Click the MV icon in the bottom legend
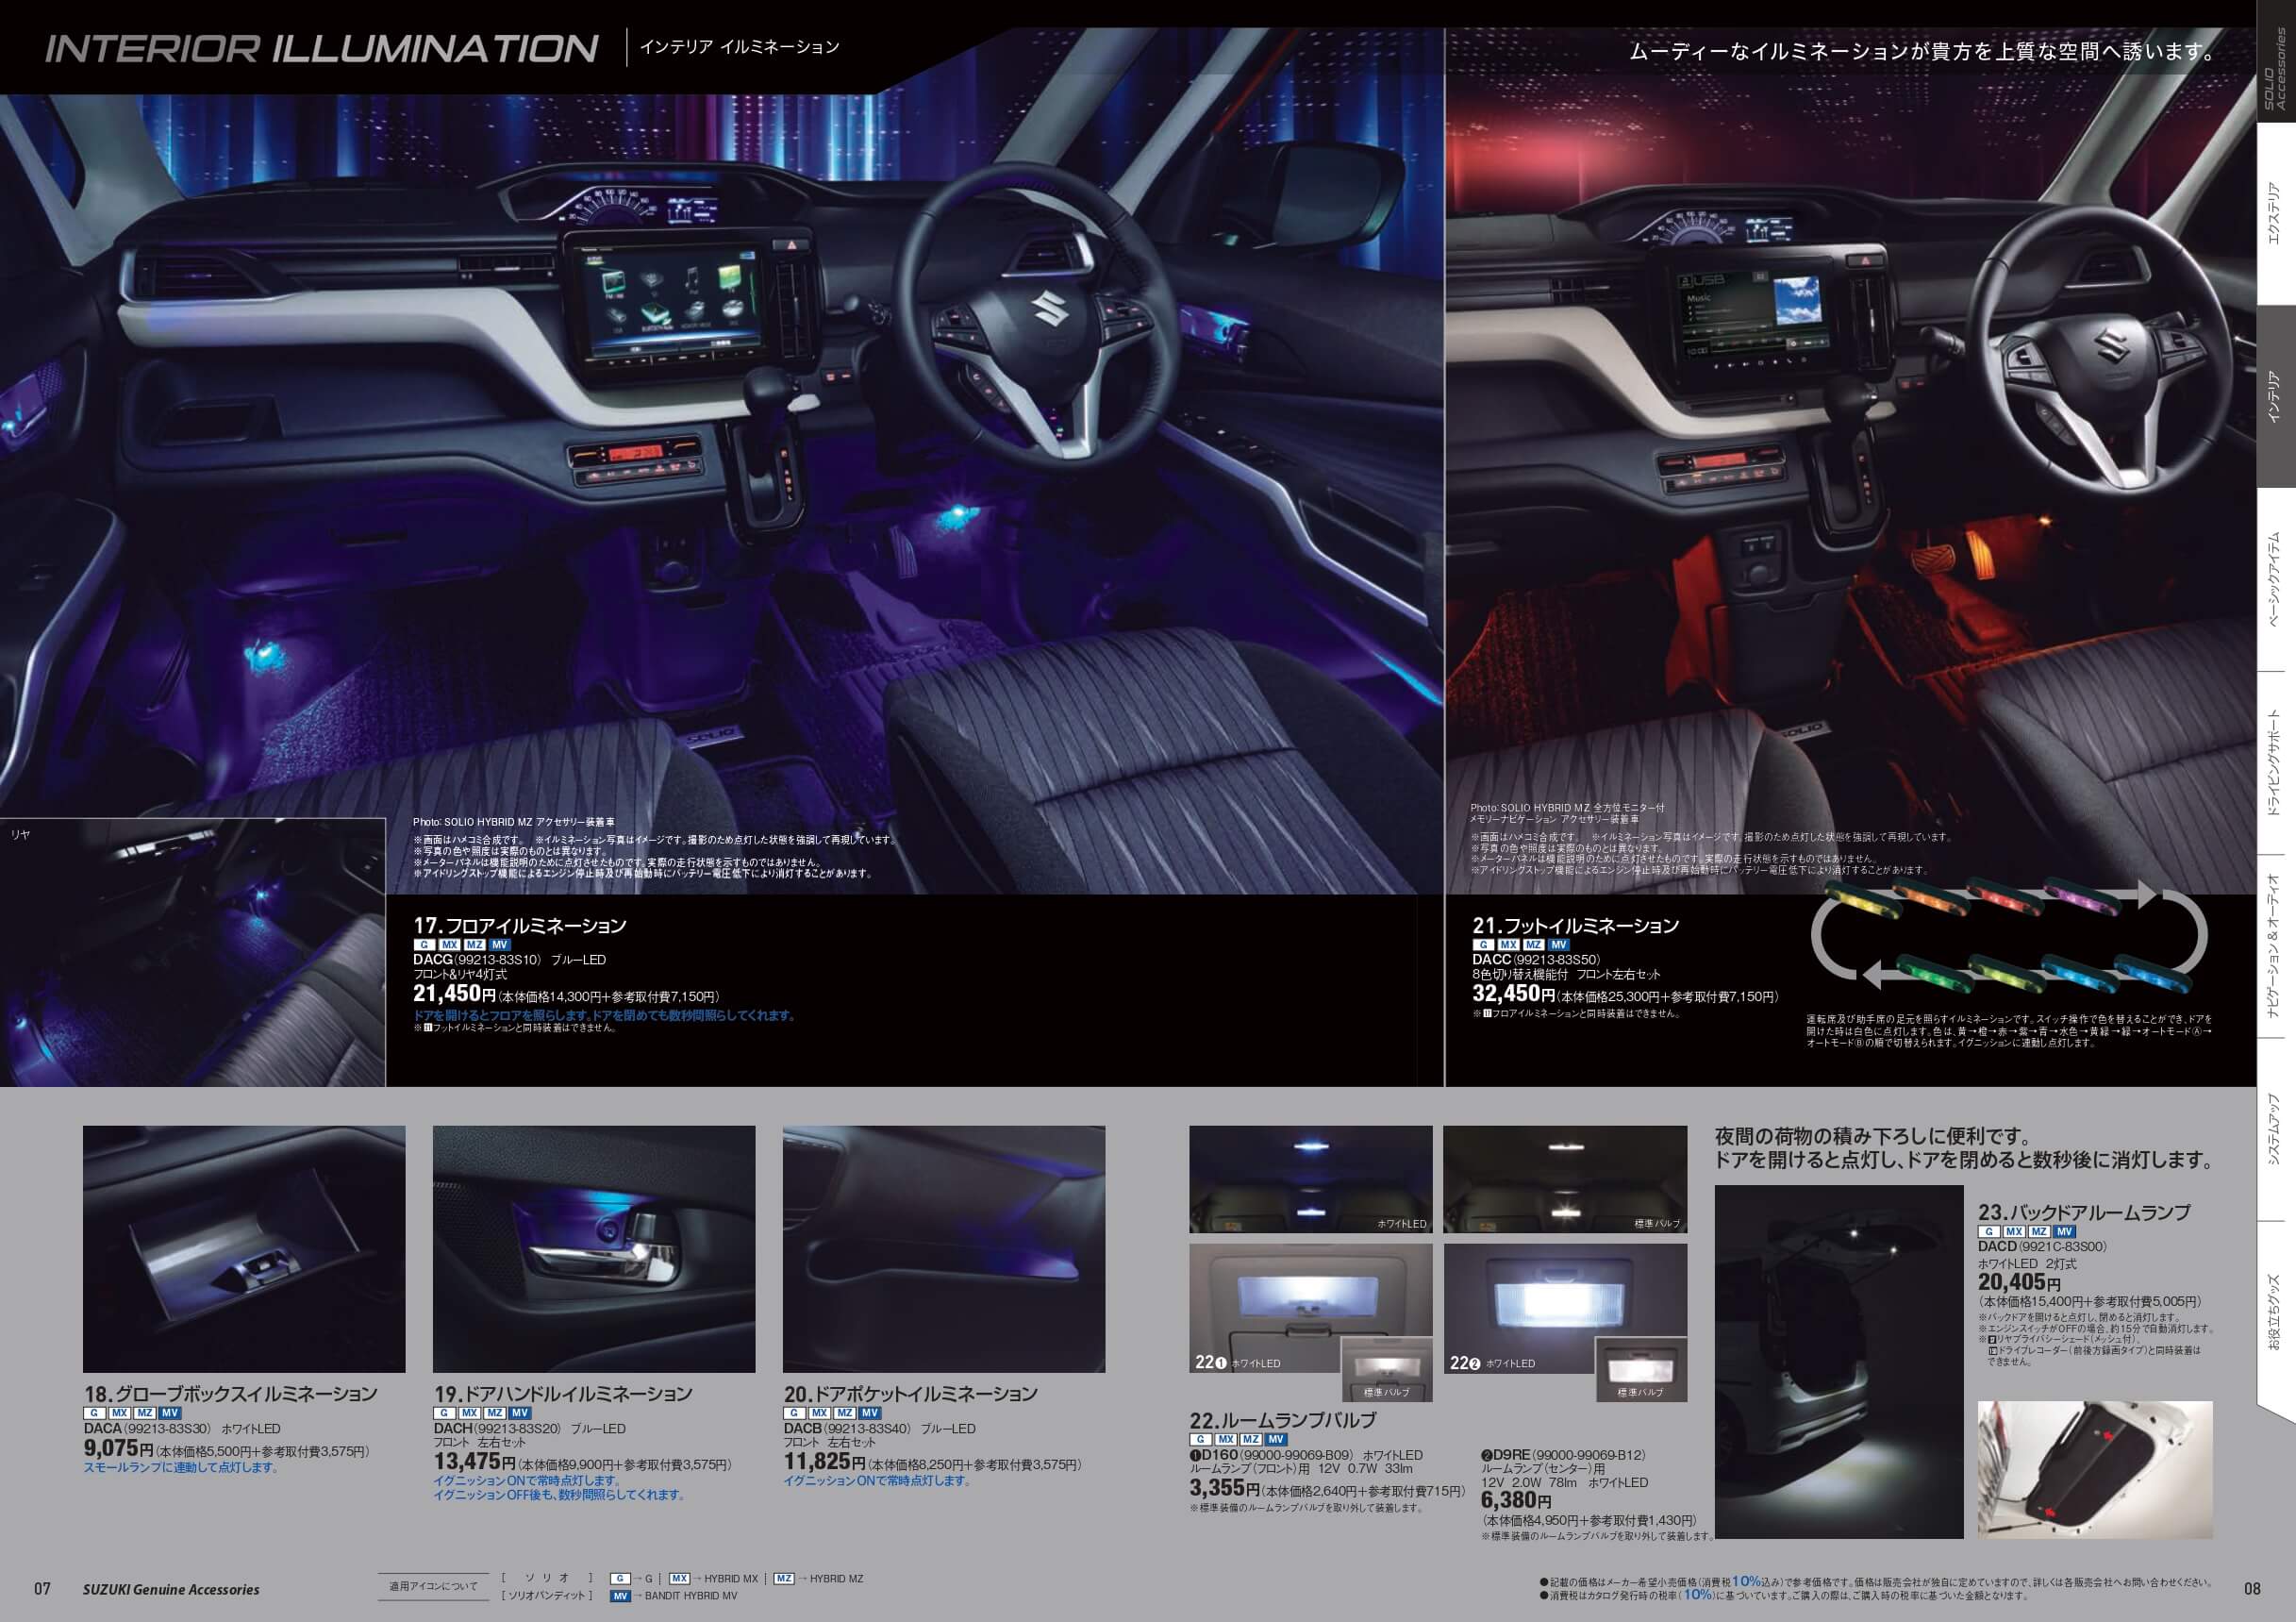This screenshot has width=2296, height=1622. tap(621, 1596)
